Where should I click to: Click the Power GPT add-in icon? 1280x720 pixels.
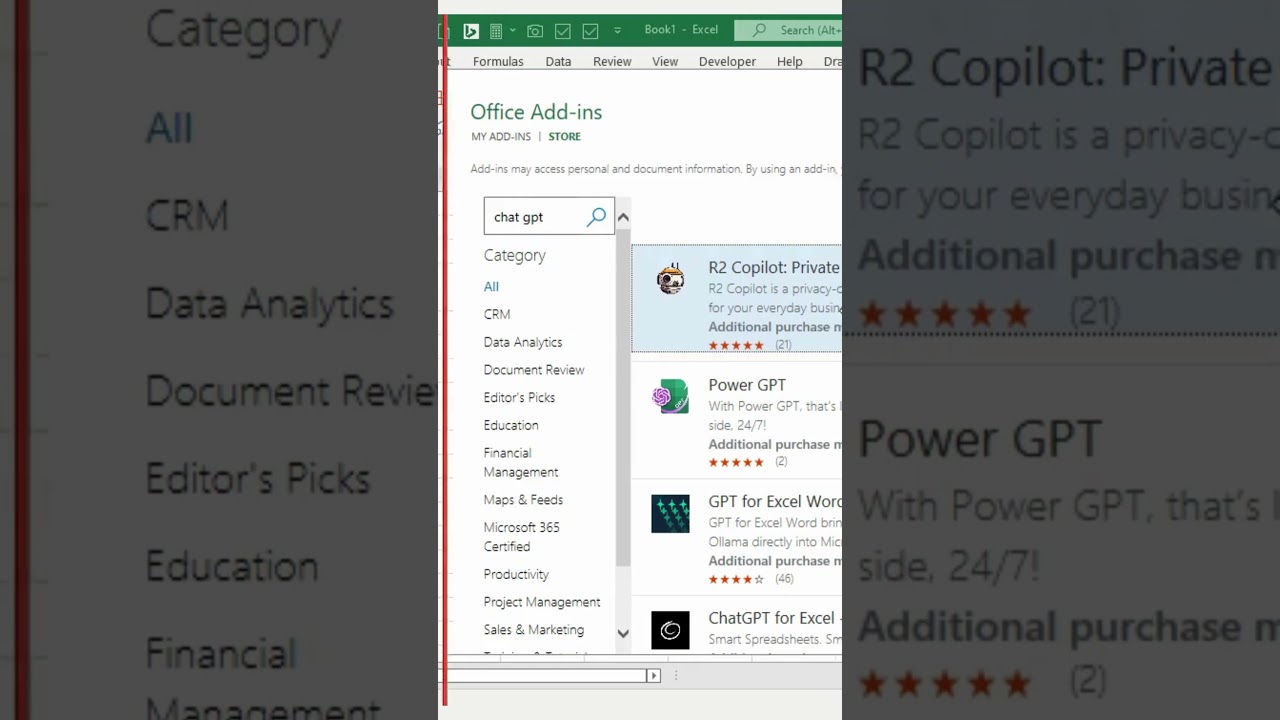pyautogui.click(x=670, y=397)
